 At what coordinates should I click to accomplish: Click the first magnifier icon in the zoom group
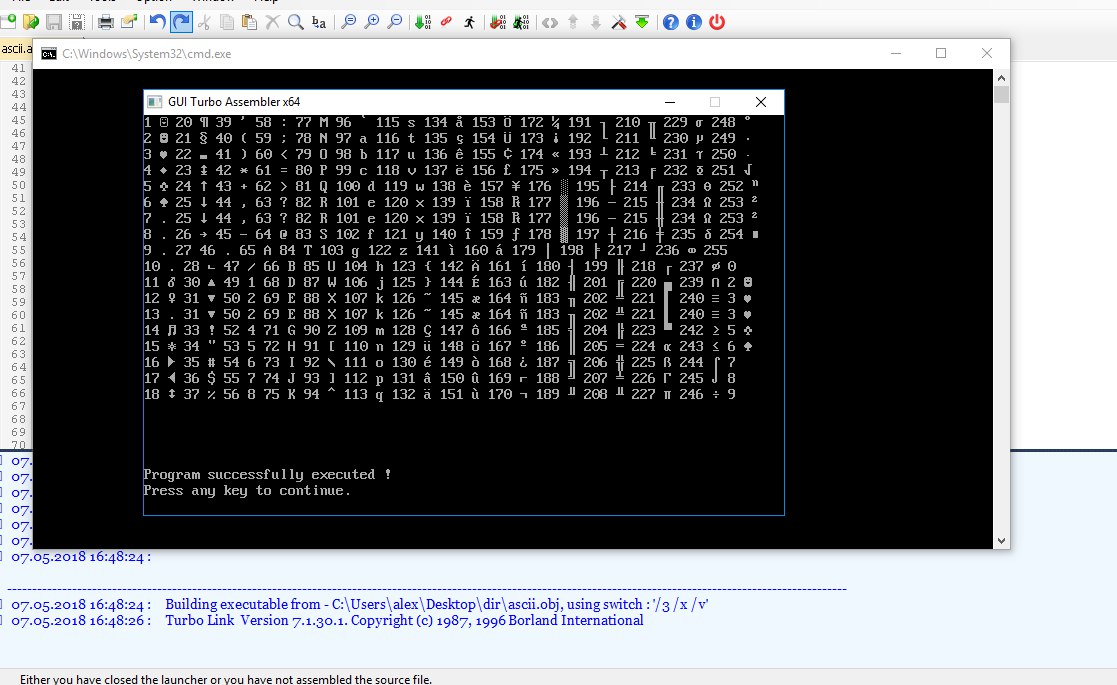coord(348,22)
